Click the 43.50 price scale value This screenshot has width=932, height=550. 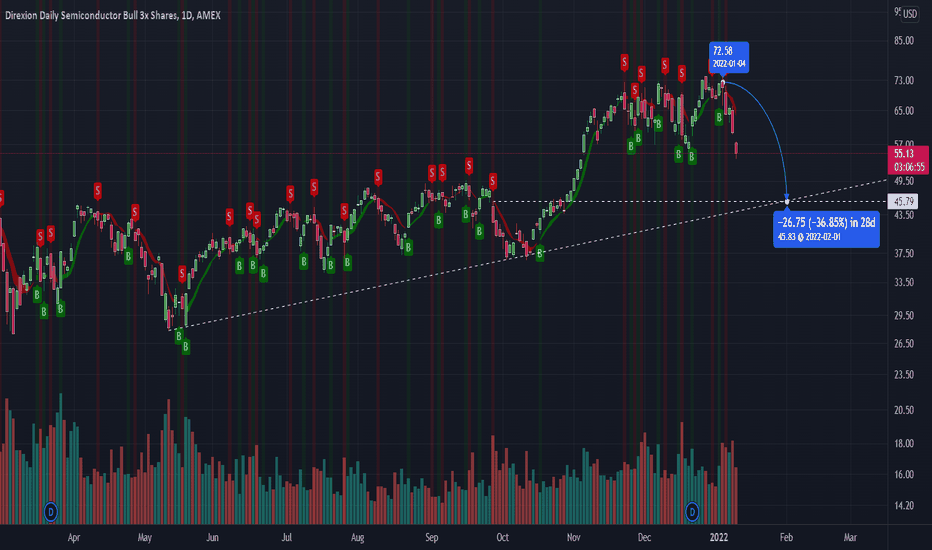pos(903,215)
